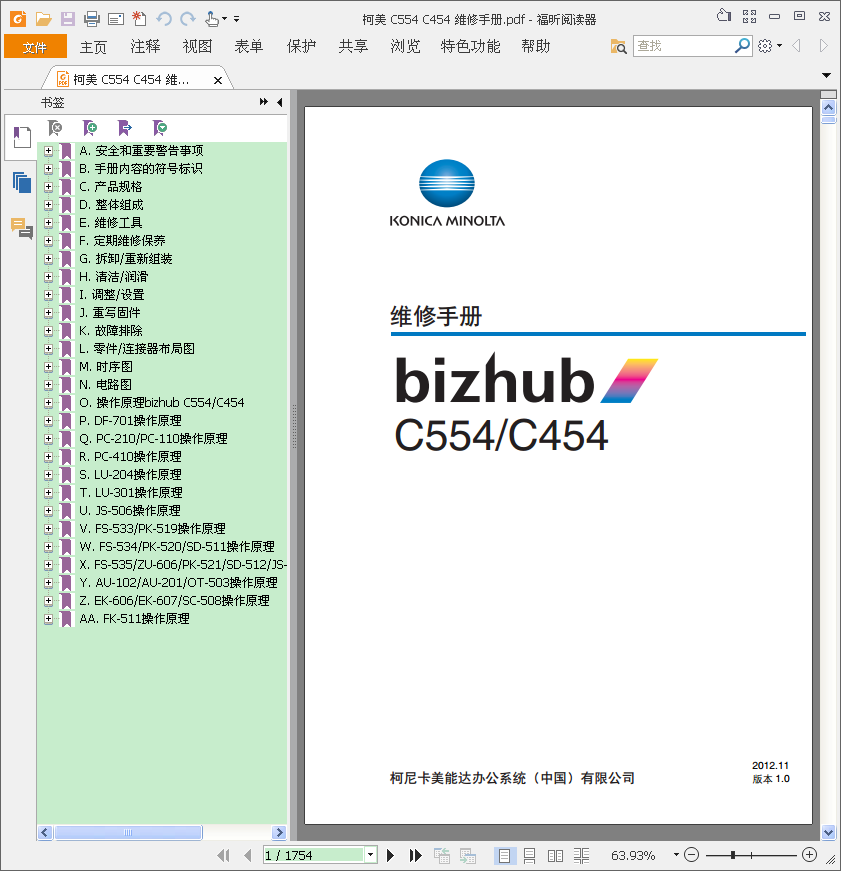This screenshot has width=841, height=871.
Task: Open the tab list dropdown arrow
Action: [826, 75]
